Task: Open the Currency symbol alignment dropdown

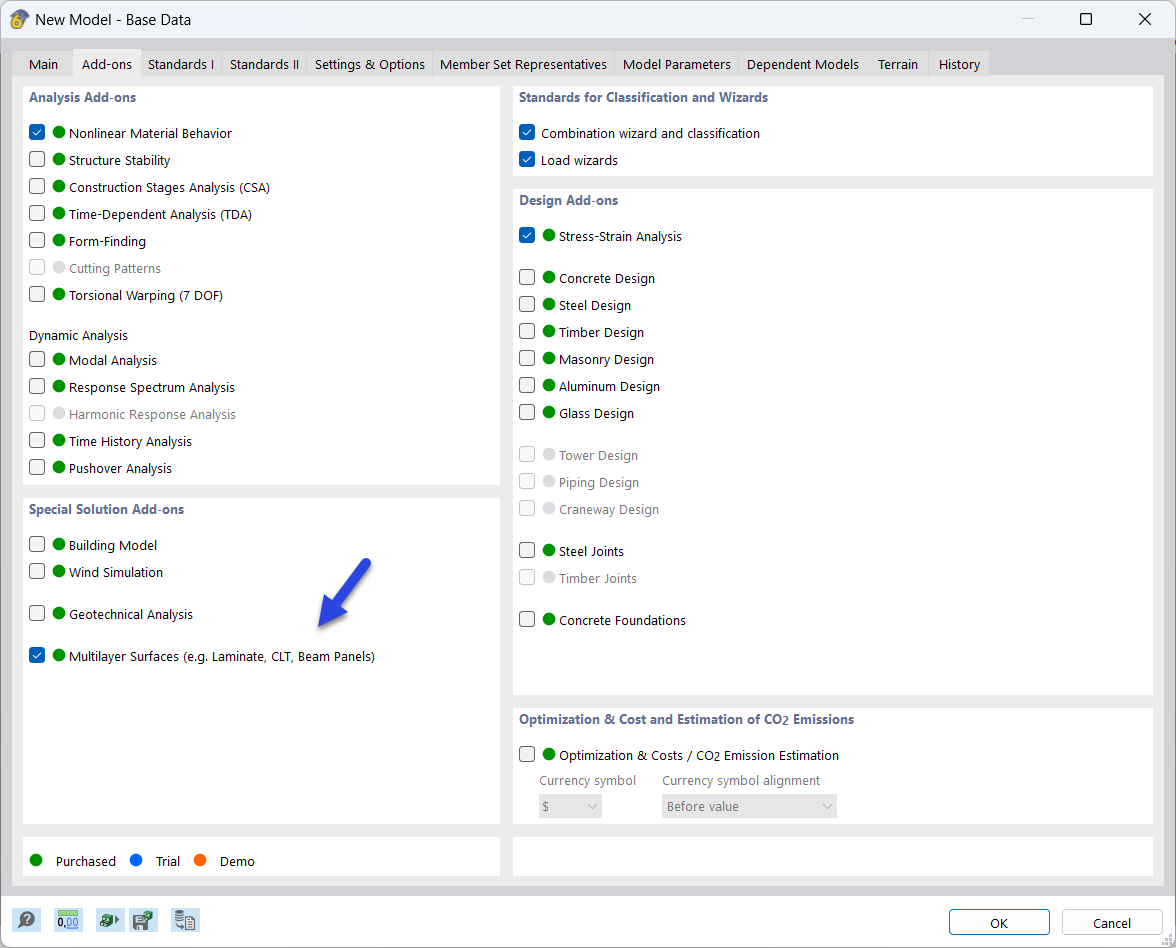Action: pos(748,805)
